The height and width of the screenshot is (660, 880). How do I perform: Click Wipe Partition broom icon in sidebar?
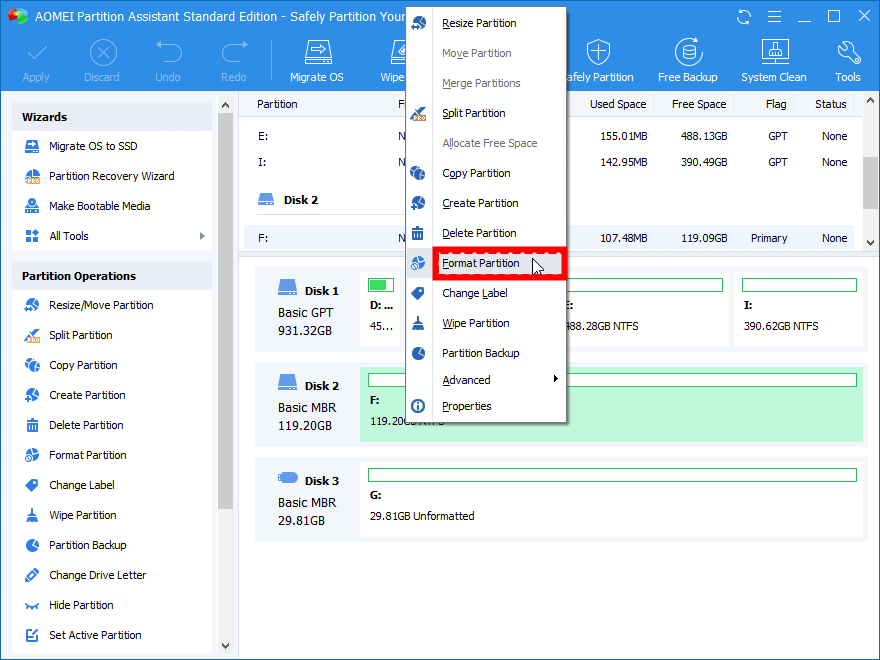coord(32,515)
